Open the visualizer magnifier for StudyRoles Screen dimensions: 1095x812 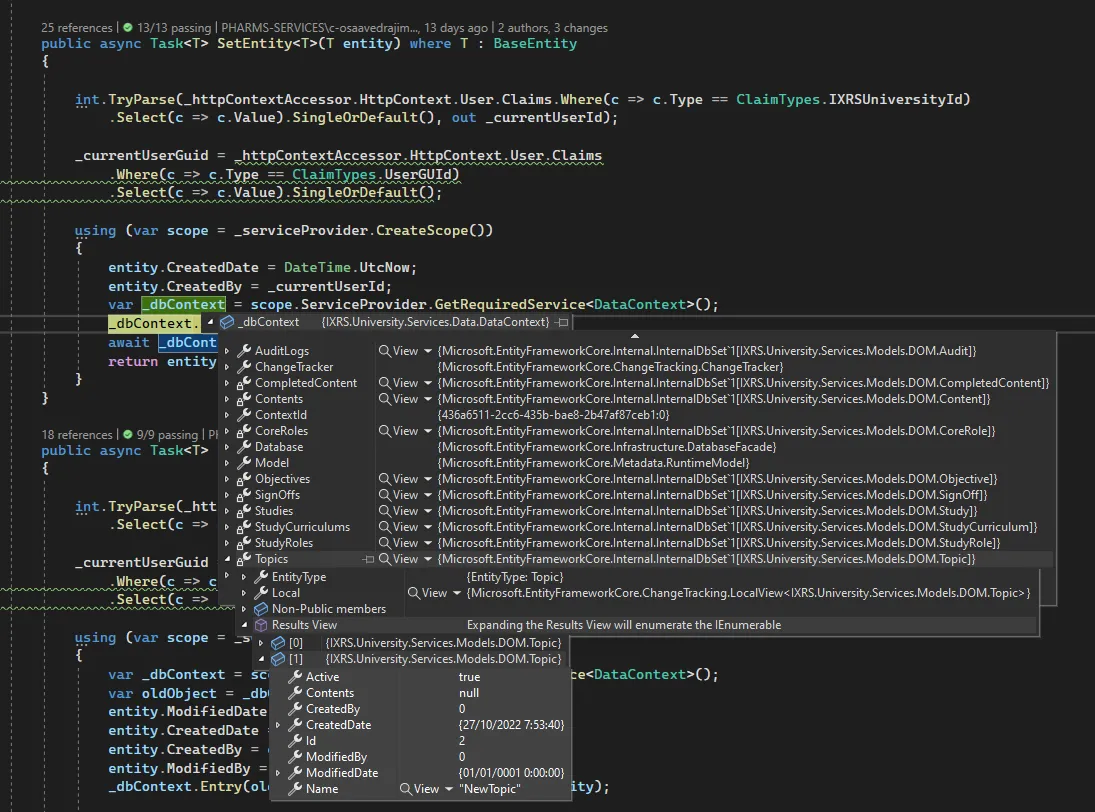pyautogui.click(x=384, y=543)
